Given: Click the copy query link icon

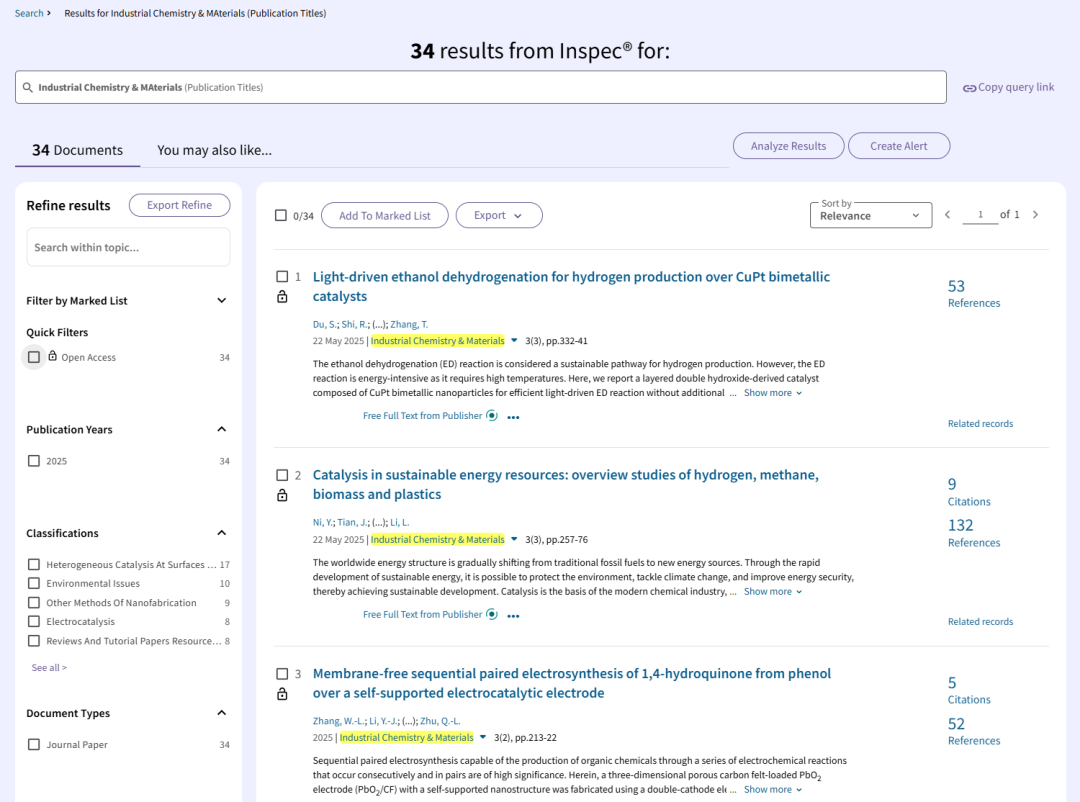Looking at the screenshot, I should (969, 88).
